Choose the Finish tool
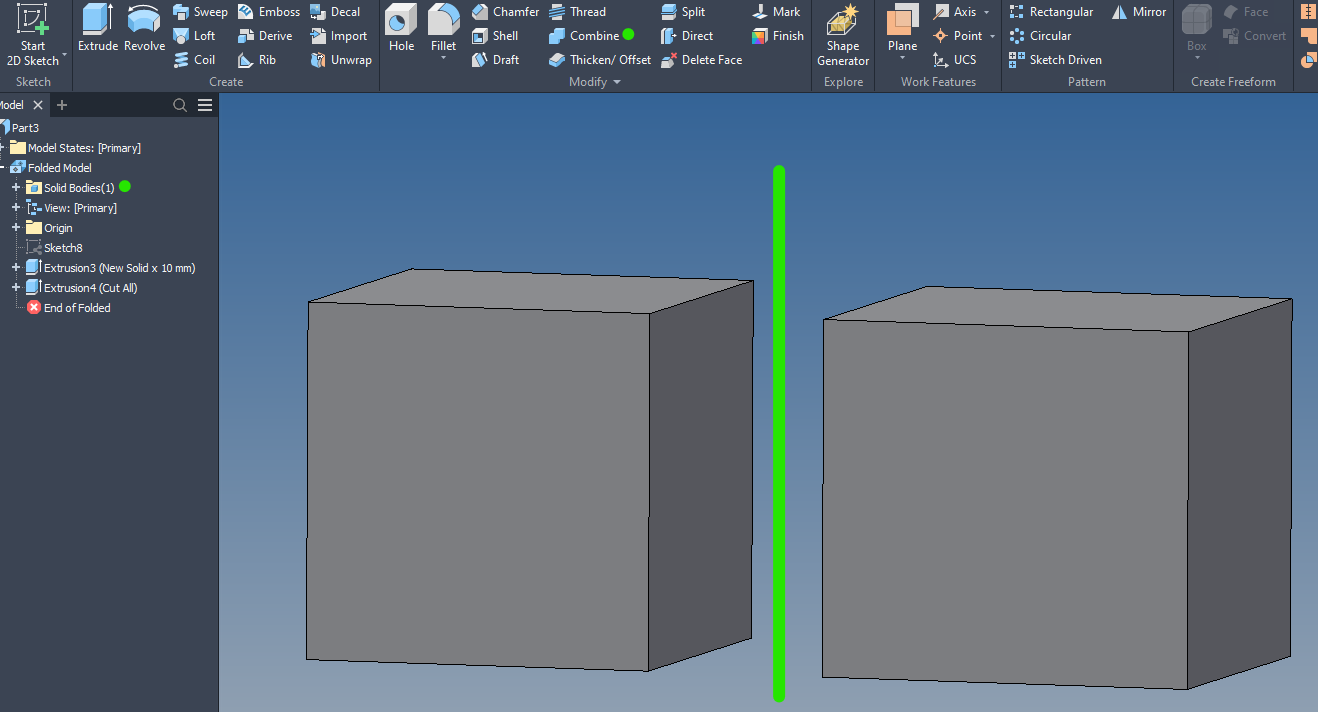The width and height of the screenshot is (1318, 712). (x=778, y=36)
